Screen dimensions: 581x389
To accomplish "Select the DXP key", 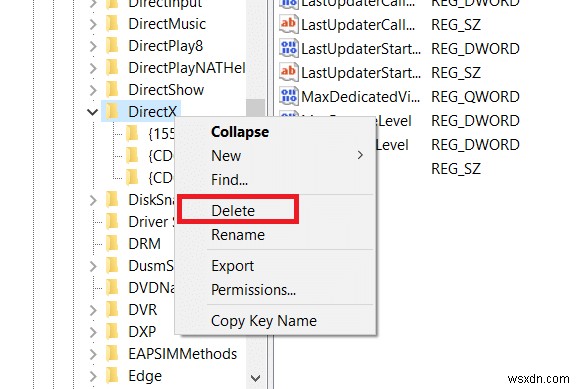I will (x=142, y=332).
